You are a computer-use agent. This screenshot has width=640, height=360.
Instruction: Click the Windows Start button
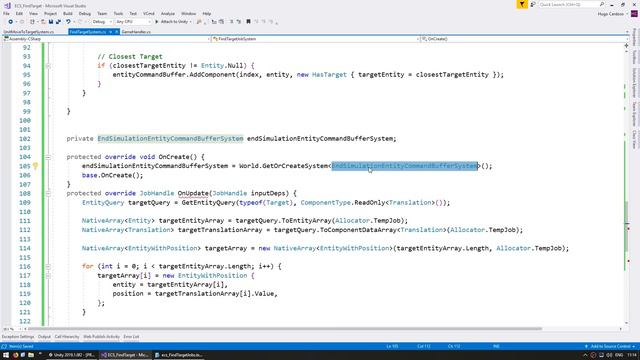pyautogui.click(x=6, y=355)
